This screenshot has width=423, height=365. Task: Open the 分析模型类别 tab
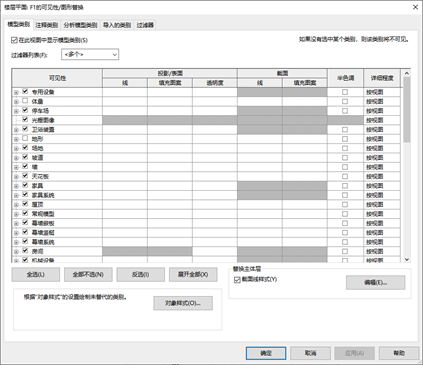(x=80, y=25)
